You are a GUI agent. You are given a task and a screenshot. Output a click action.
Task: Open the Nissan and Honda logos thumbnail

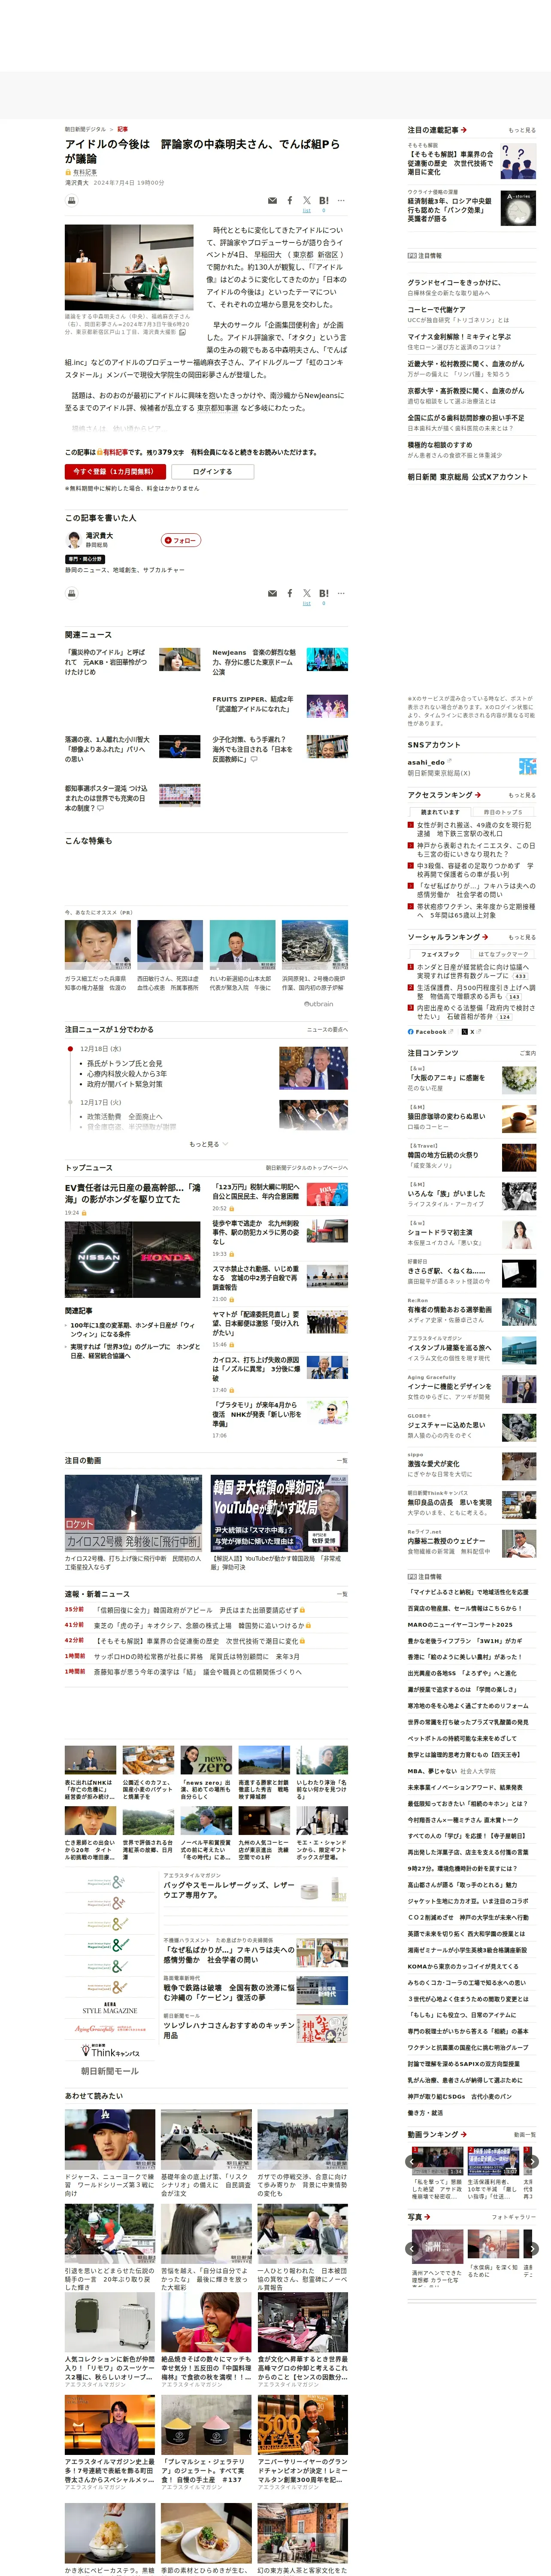(133, 1259)
